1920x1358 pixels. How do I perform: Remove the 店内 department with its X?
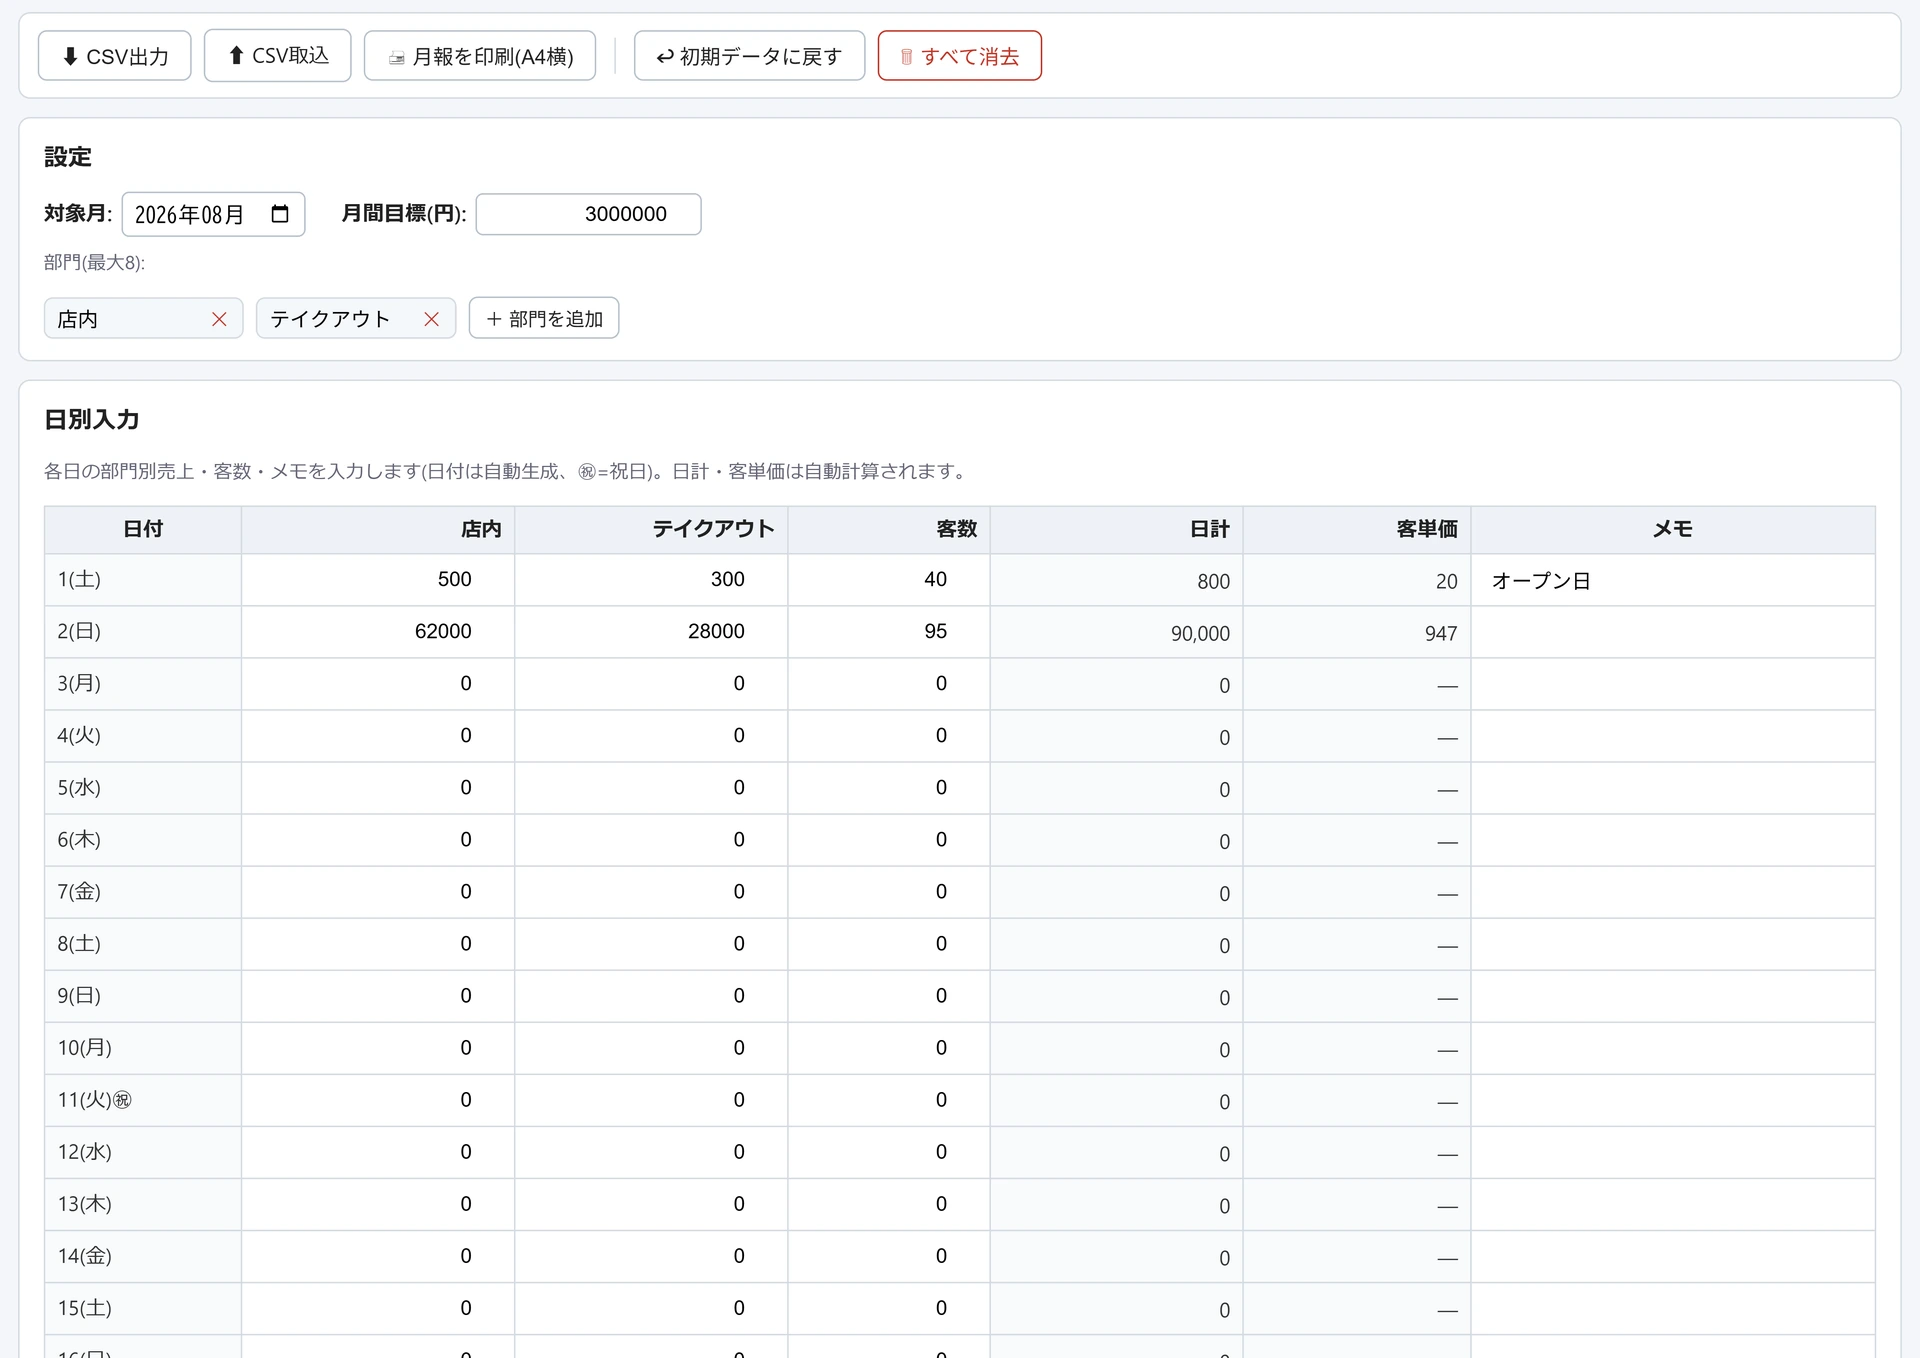[219, 319]
